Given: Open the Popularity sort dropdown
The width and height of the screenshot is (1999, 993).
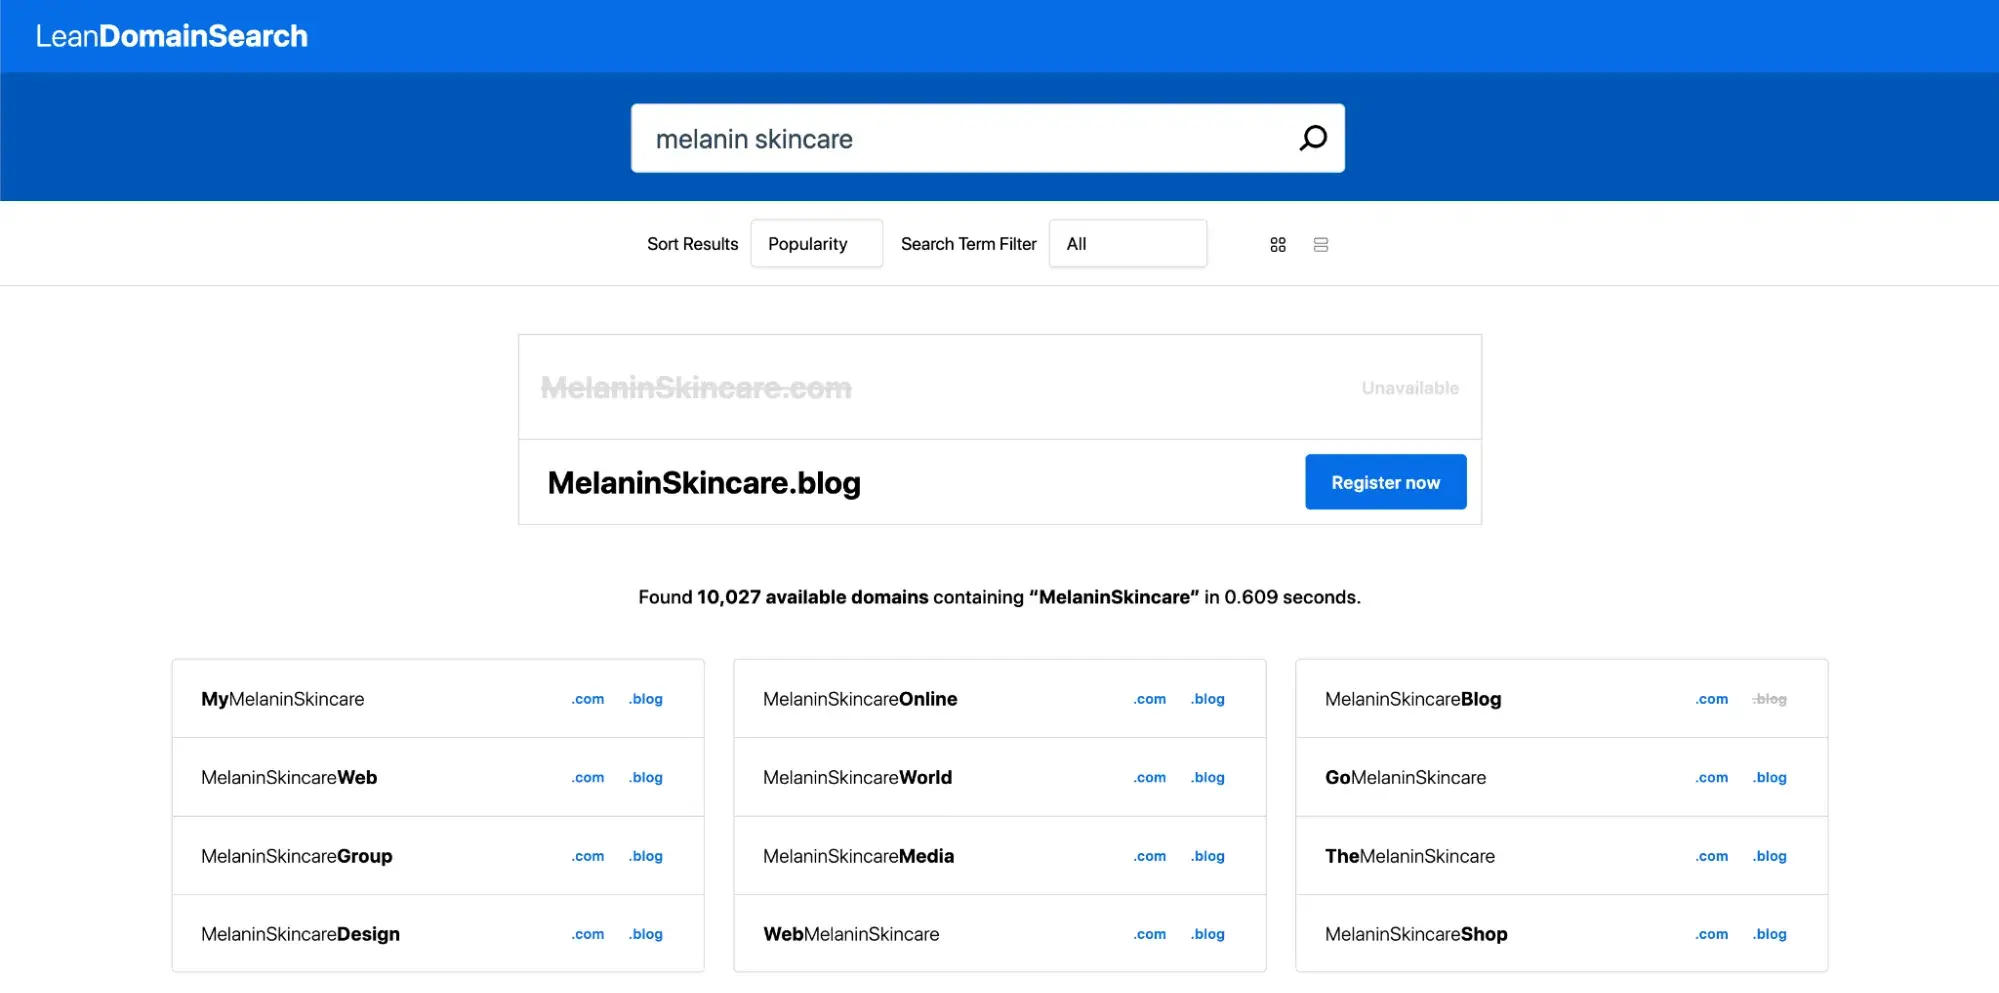Looking at the screenshot, I should coord(816,244).
